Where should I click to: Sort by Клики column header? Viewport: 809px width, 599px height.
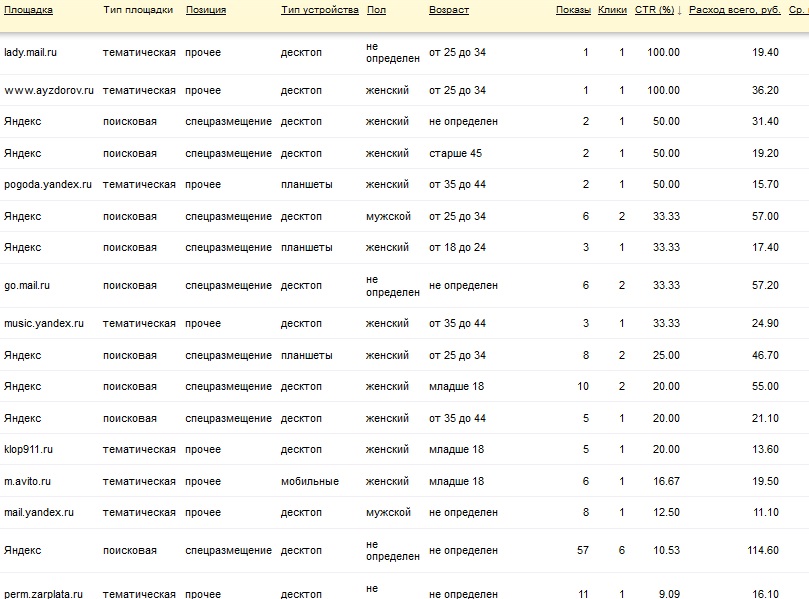point(612,10)
